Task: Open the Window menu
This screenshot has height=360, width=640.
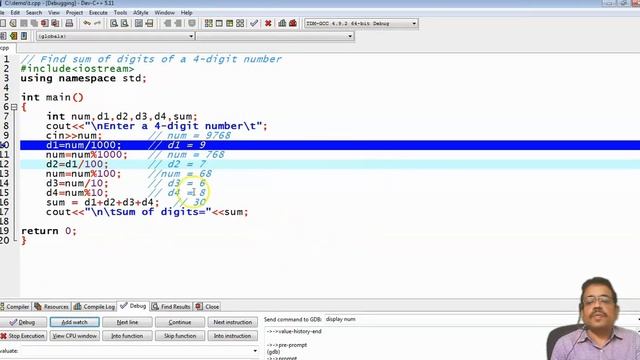Action: tap(164, 13)
